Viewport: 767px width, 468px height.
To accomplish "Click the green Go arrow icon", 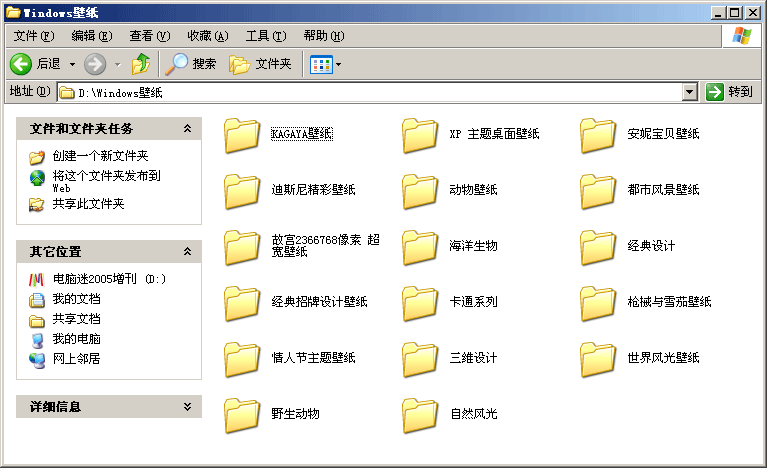I will coord(715,91).
